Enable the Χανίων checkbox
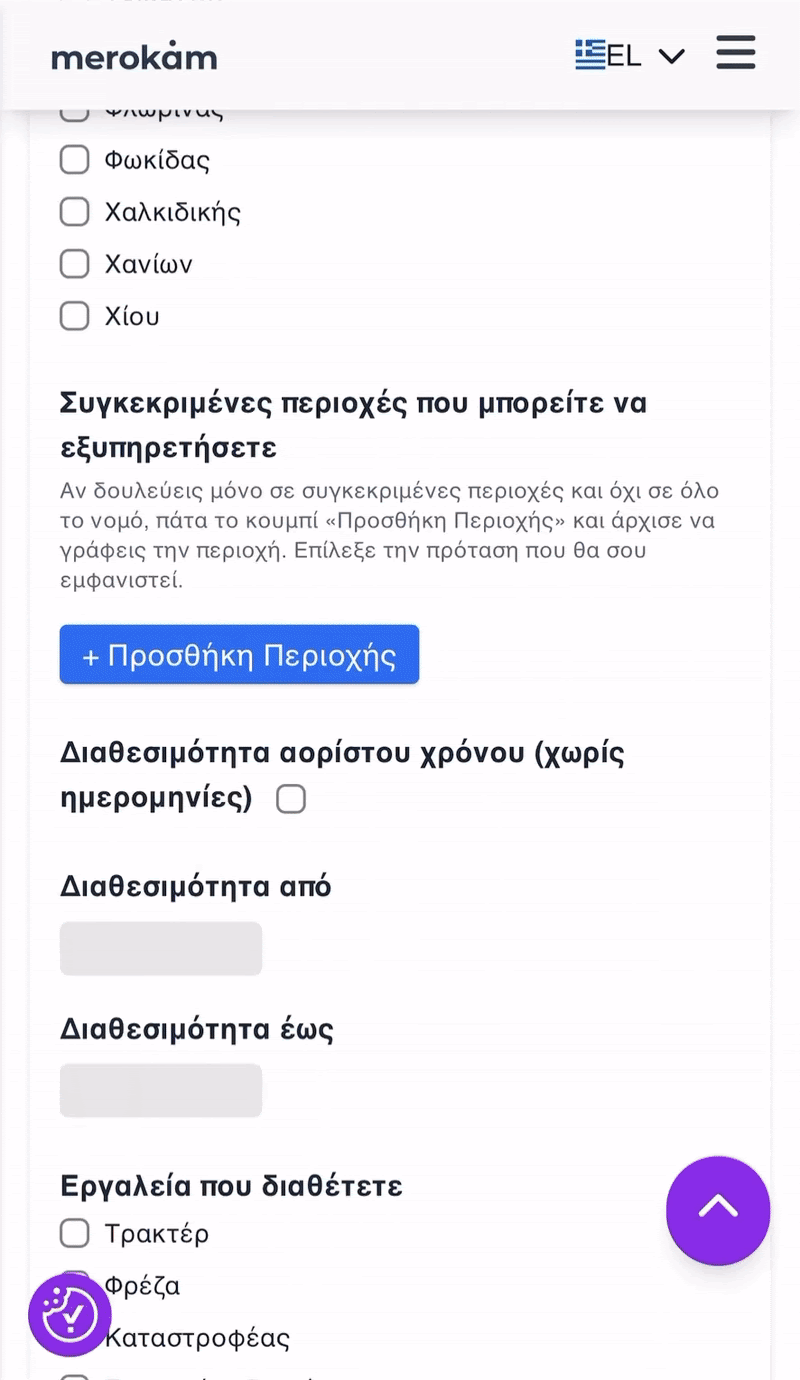This screenshot has height=1380, width=800. pos(75,263)
